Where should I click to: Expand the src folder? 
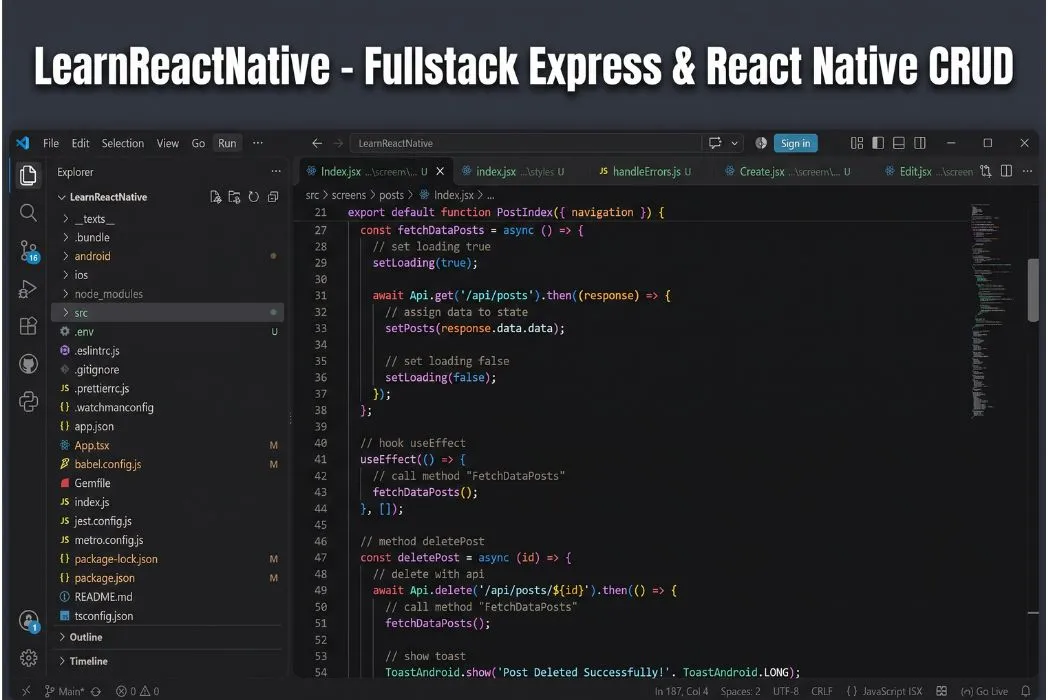168,312
